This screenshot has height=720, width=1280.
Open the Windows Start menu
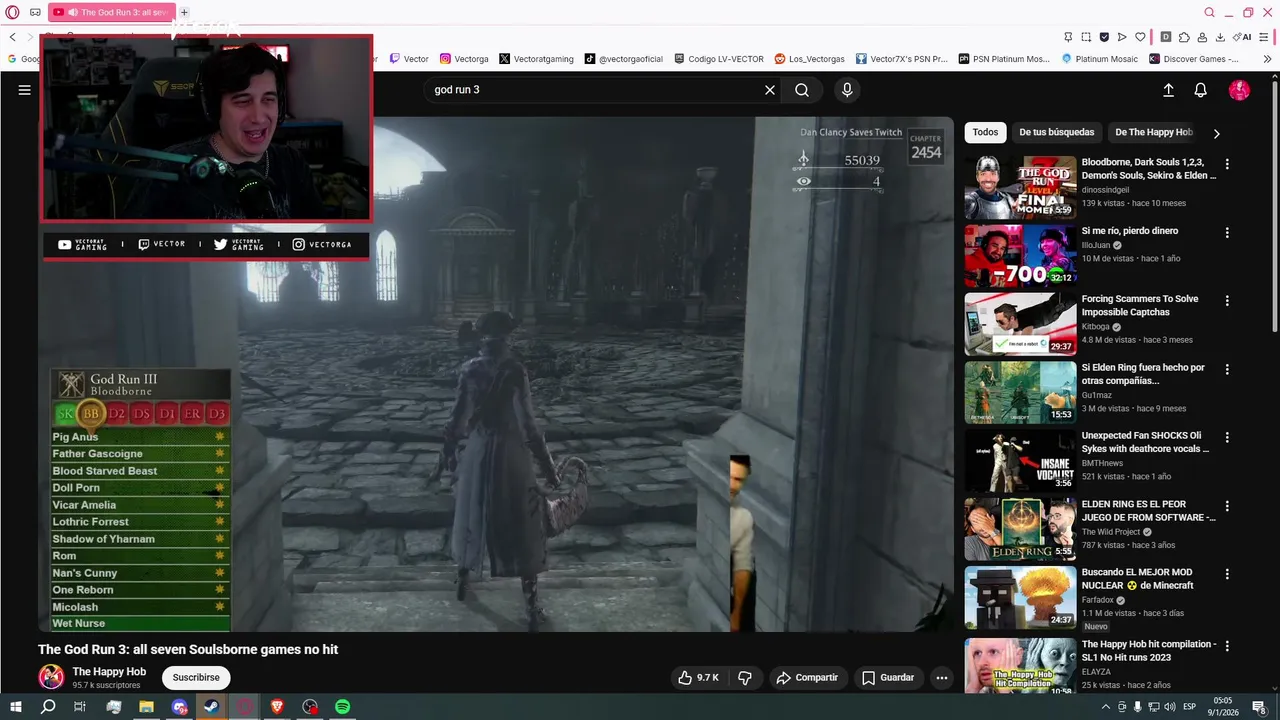[15, 707]
